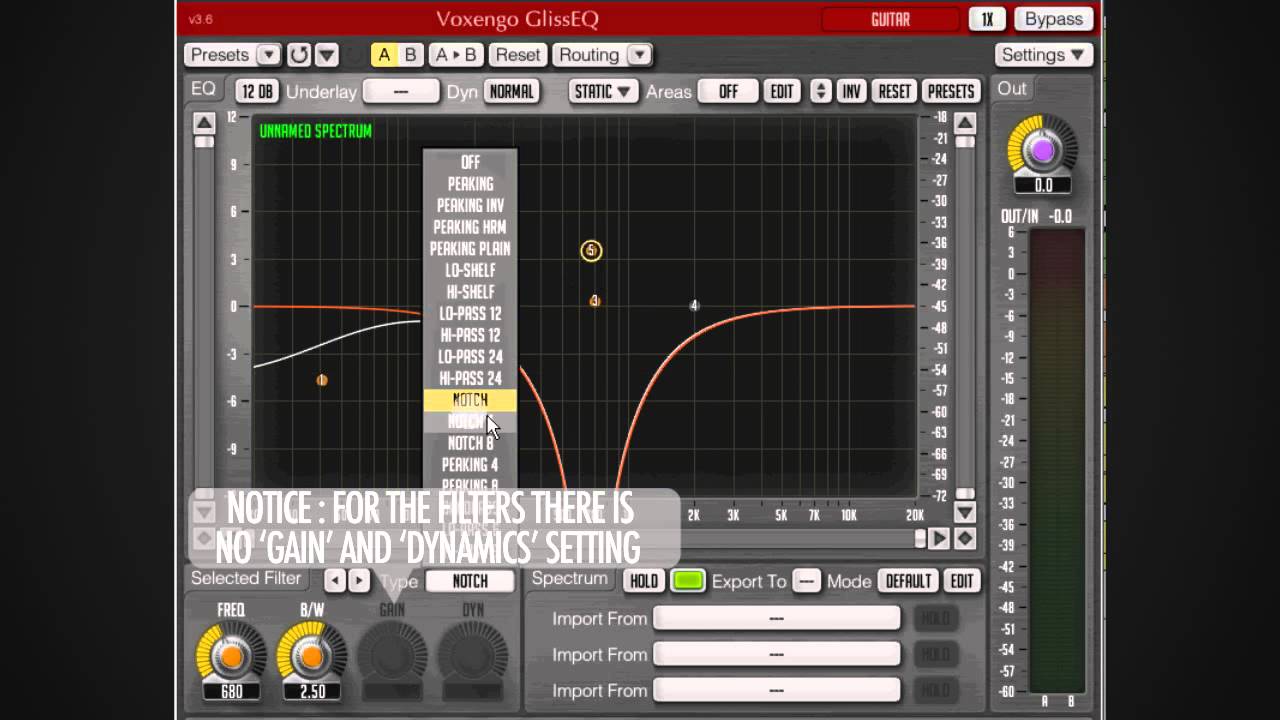Image resolution: width=1280 pixels, height=720 pixels.
Task: Click the GUITAR instance name field
Action: [890, 19]
